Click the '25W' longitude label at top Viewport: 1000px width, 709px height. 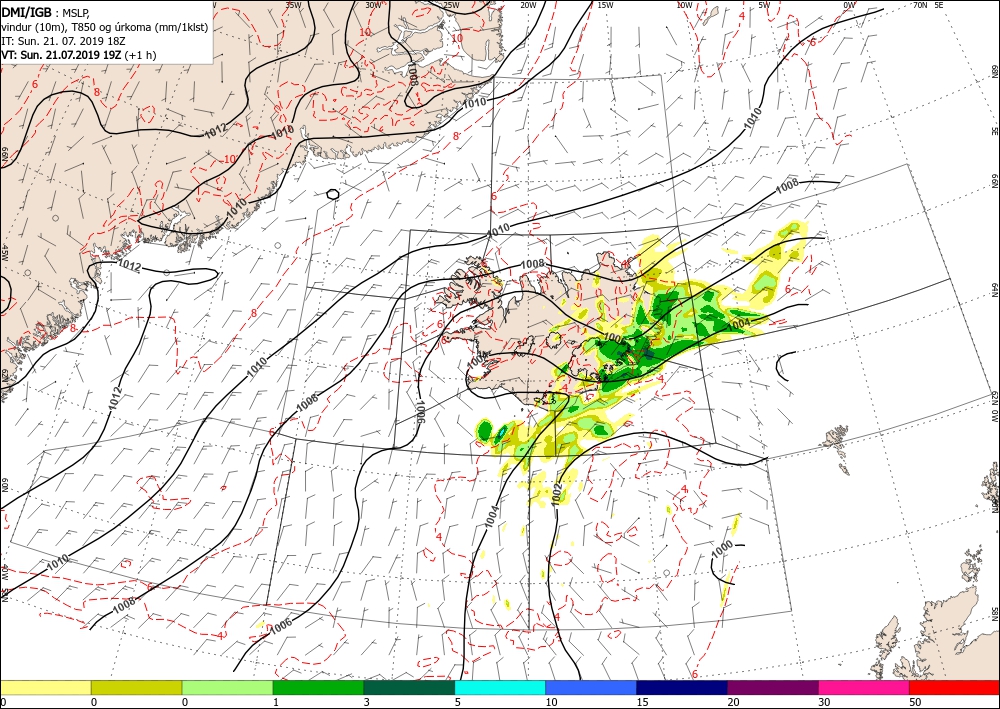click(450, 5)
